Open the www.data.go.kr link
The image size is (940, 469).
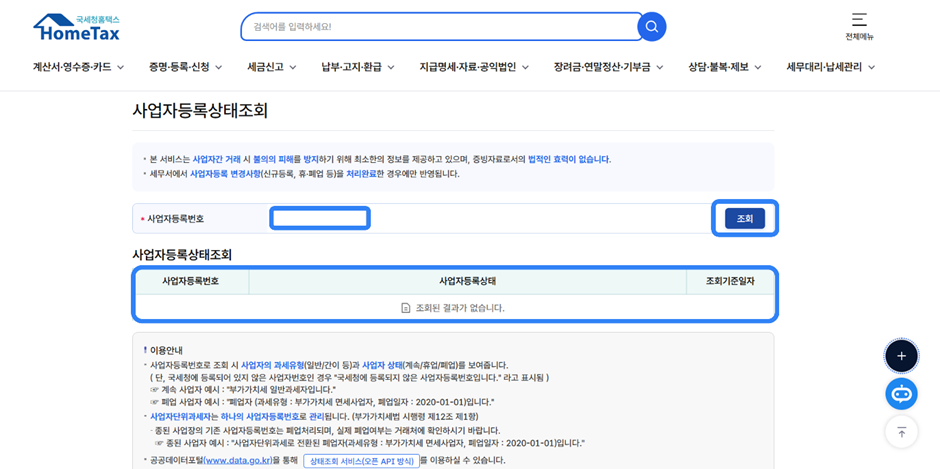pyautogui.click(x=237, y=460)
